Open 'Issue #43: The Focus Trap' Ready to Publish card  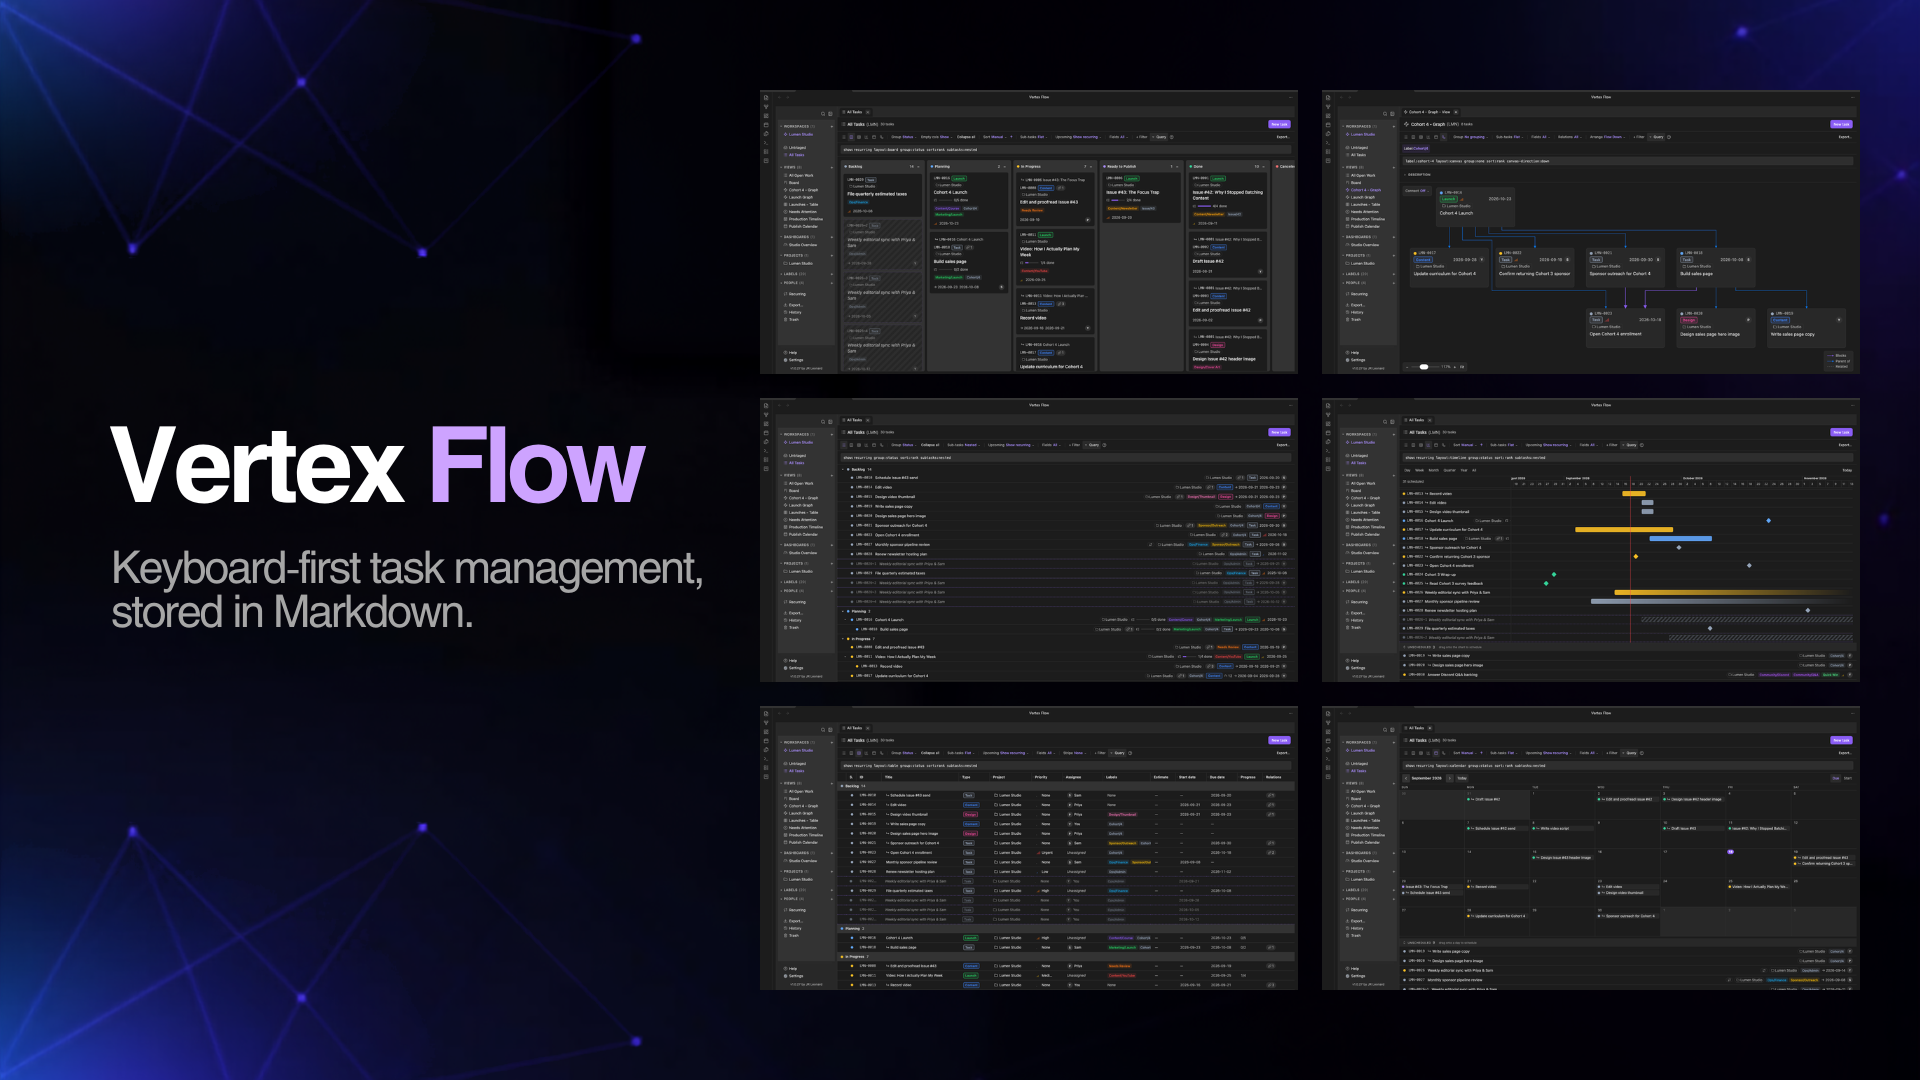click(x=1142, y=197)
